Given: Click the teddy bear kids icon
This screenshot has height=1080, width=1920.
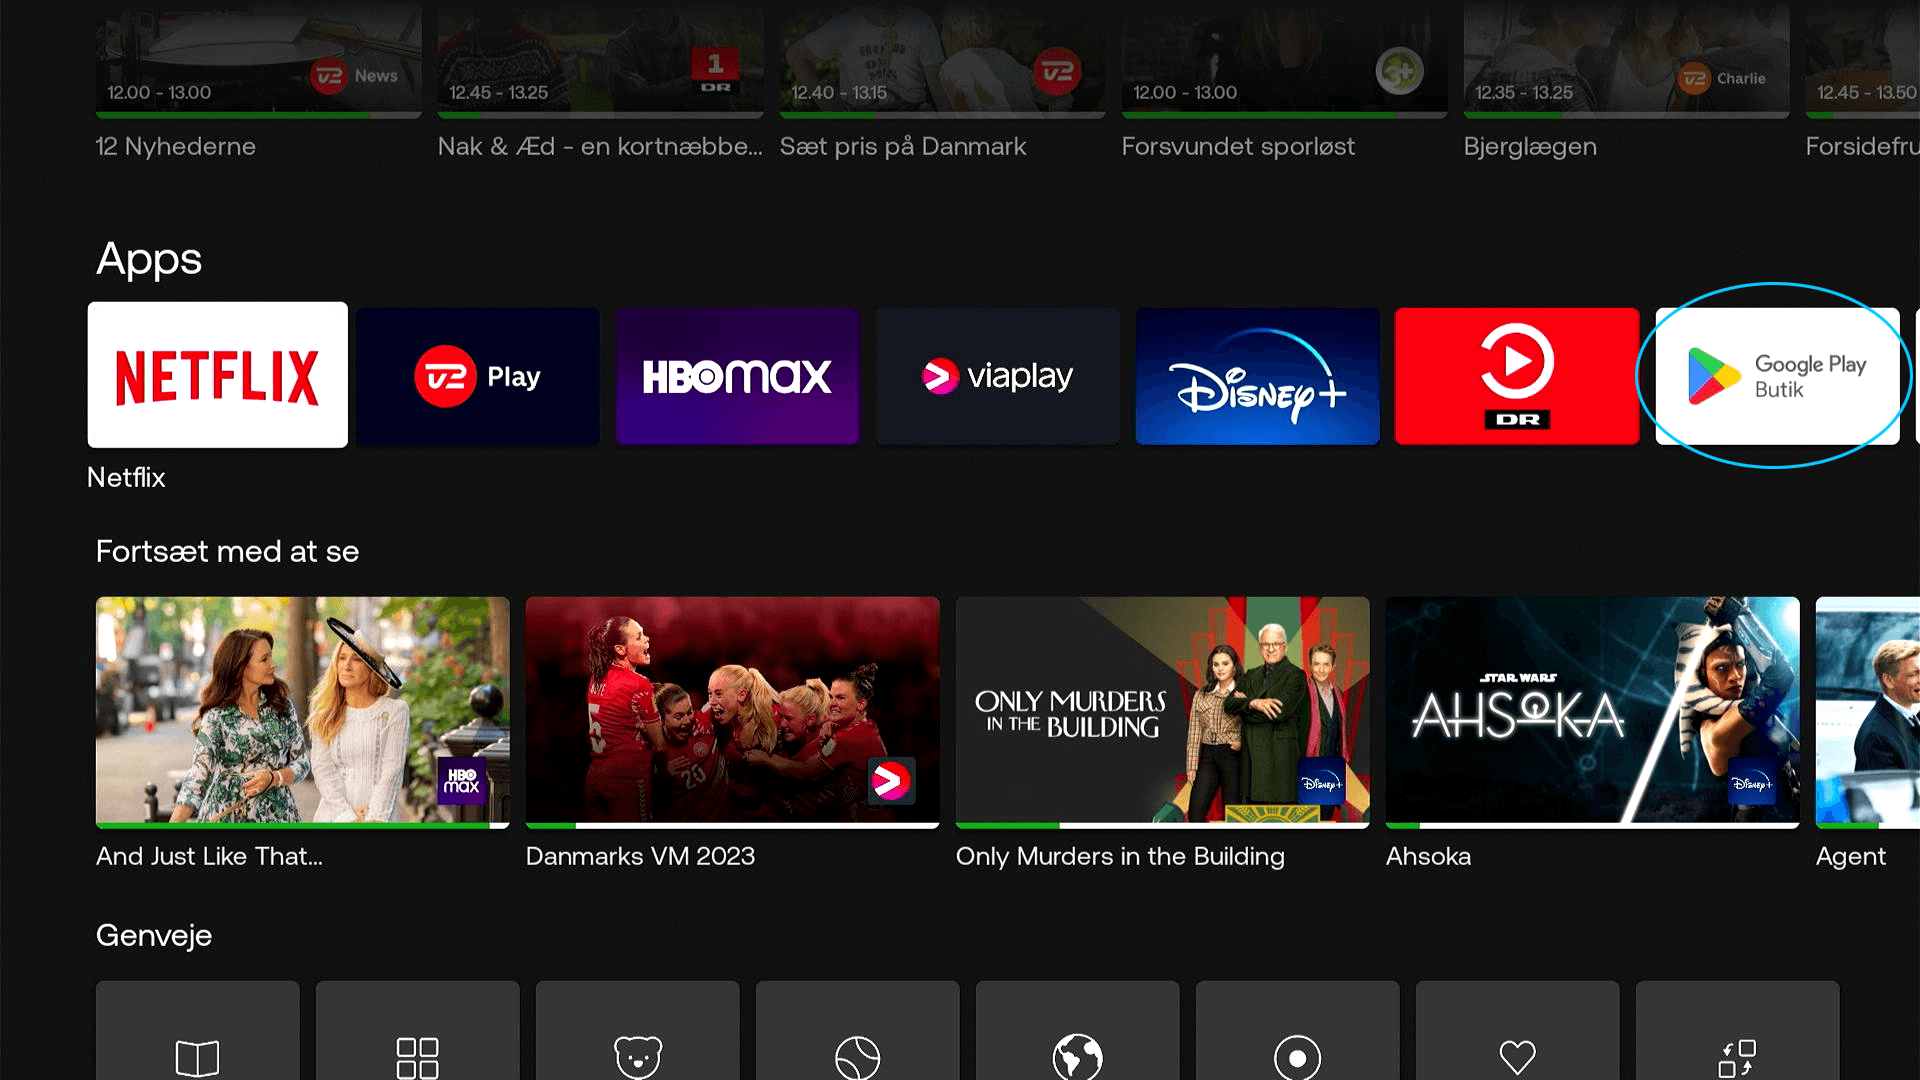Looking at the screenshot, I should (x=637, y=1055).
